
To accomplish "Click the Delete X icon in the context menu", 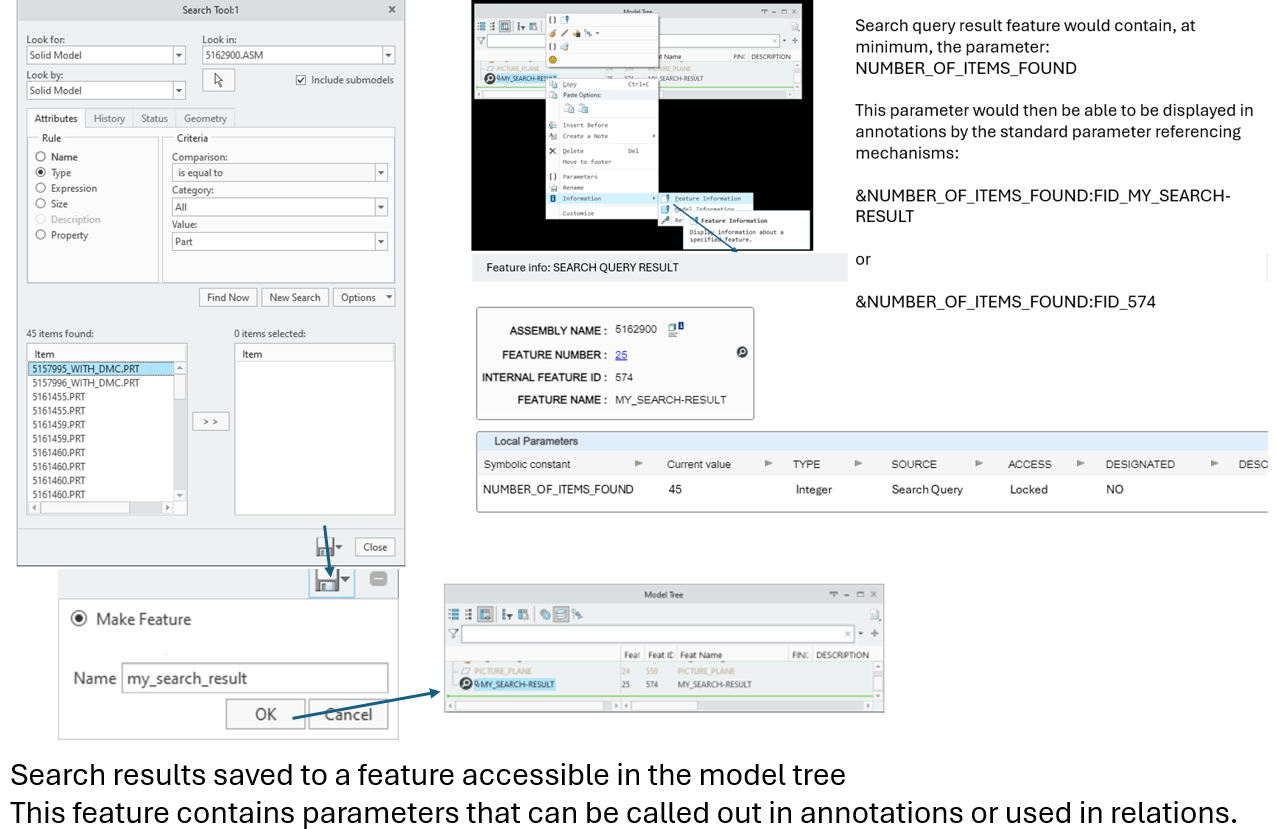I will [553, 151].
